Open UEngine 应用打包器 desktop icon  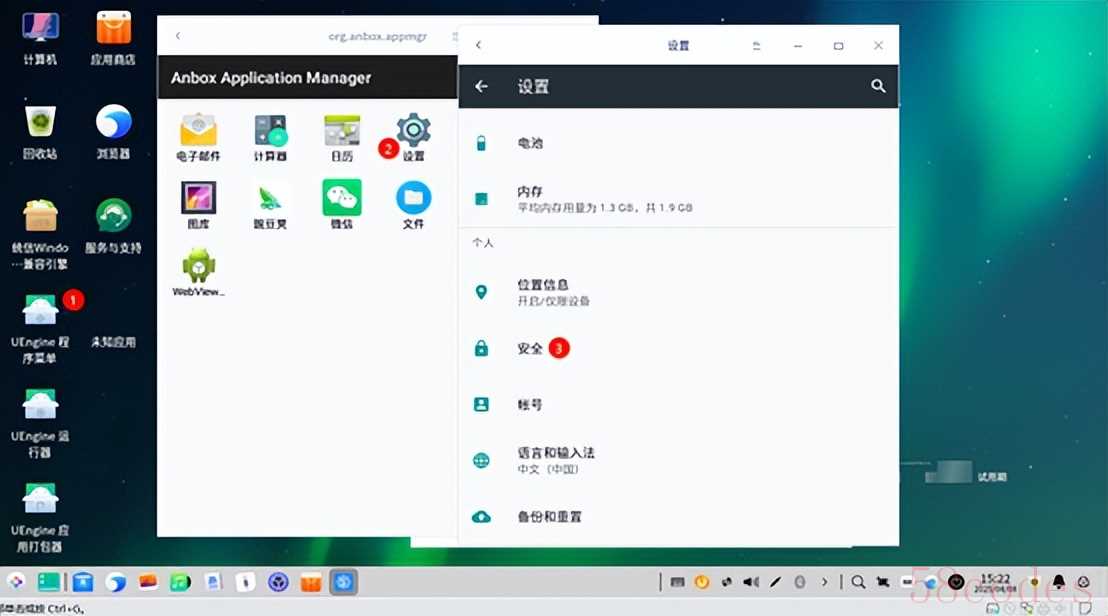coord(40,517)
